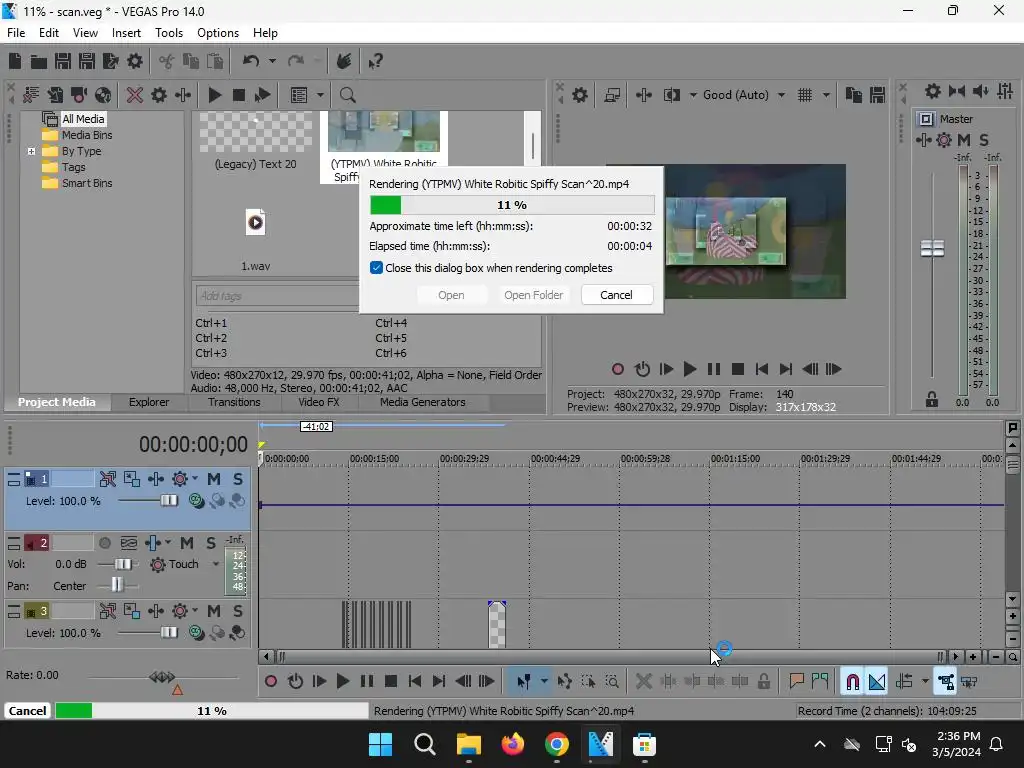Click the audio track Vol slider handle

tap(123, 564)
